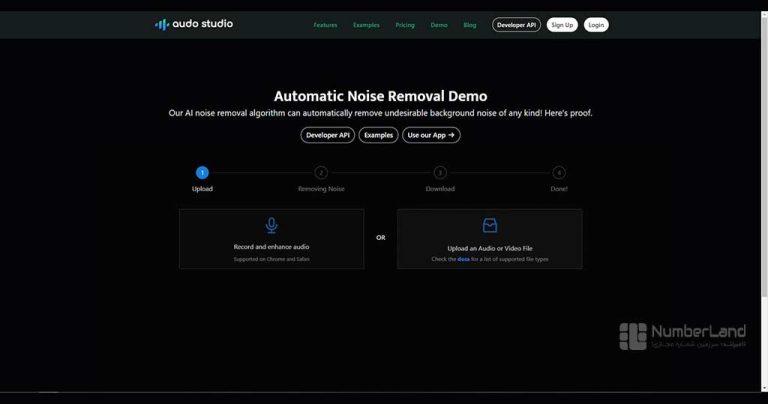Screen dimensions: 768x404
Task: Select step 3 Download circle
Action: click(x=440, y=172)
